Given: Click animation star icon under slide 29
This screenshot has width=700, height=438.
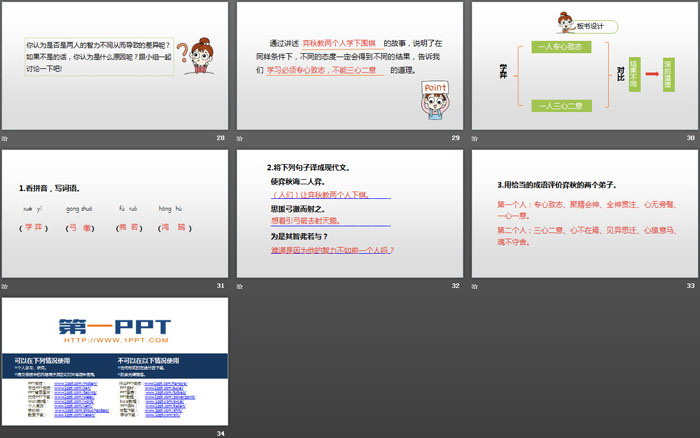Looking at the screenshot, I should (240, 138).
